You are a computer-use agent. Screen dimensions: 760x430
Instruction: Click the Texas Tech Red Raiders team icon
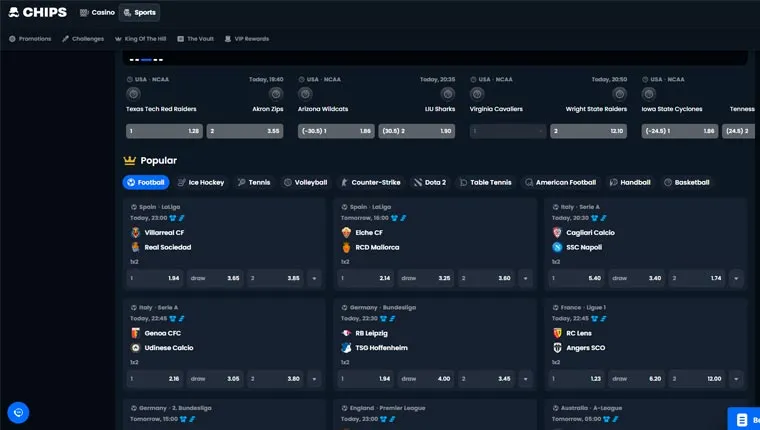click(x=133, y=94)
